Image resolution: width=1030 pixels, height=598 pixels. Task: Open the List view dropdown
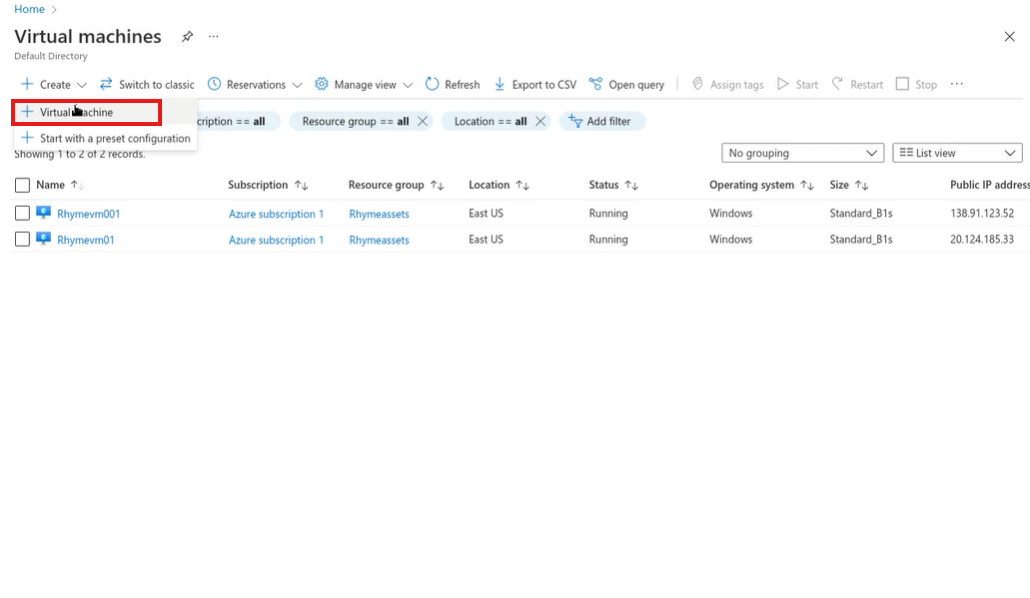point(957,153)
